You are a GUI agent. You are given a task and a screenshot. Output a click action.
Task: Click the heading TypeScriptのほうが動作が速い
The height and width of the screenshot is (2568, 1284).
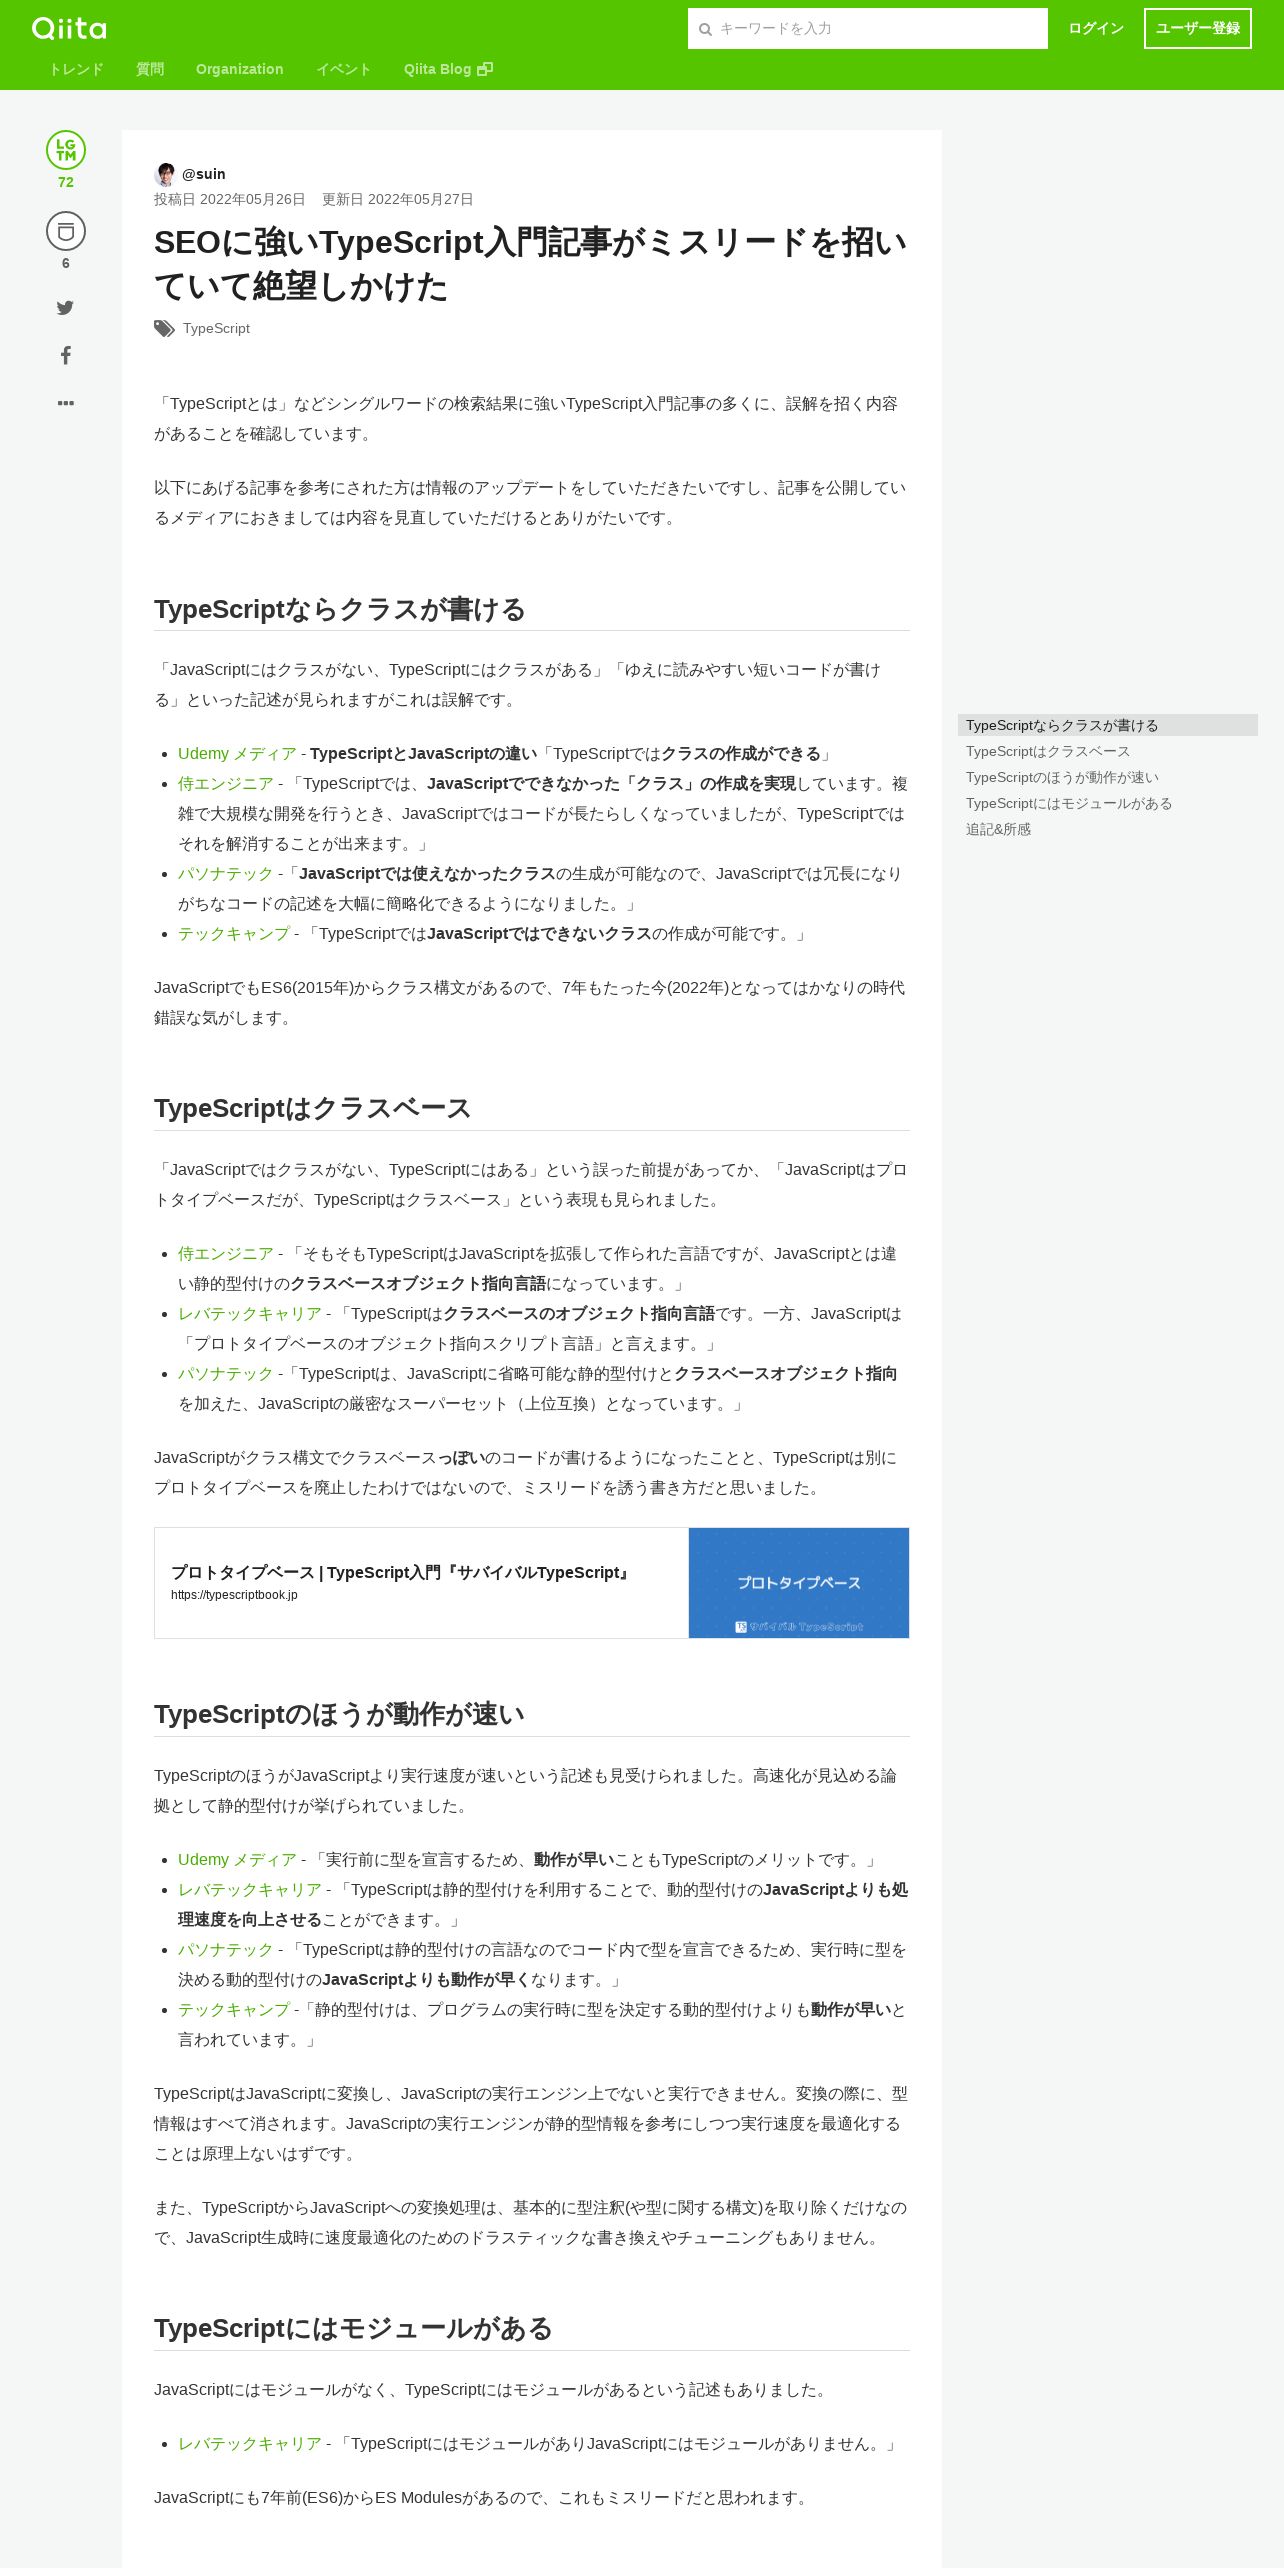tap(339, 1714)
